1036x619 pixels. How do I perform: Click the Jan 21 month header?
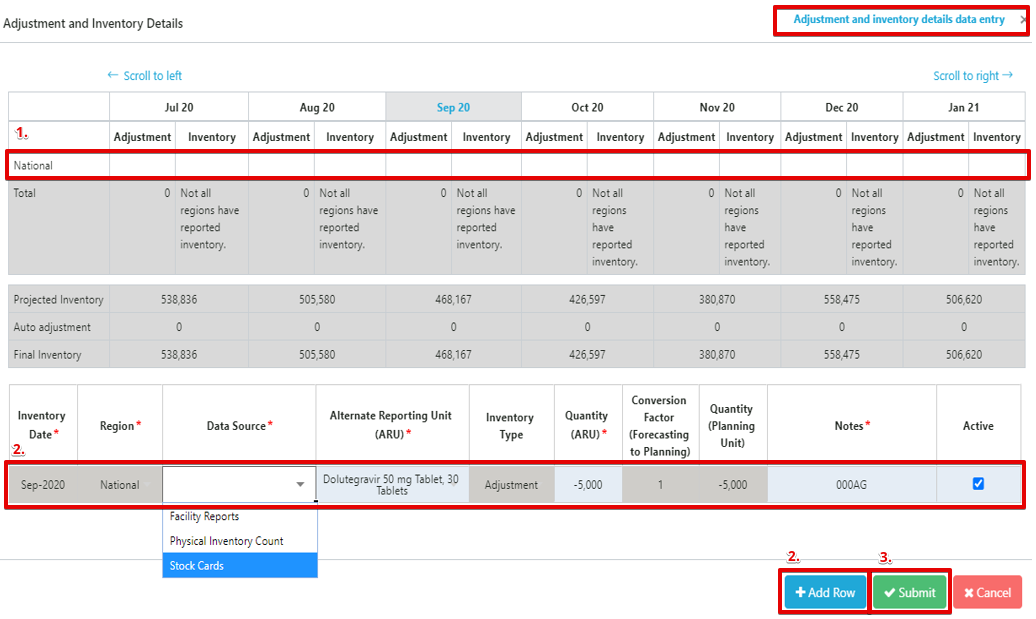[x=964, y=107]
